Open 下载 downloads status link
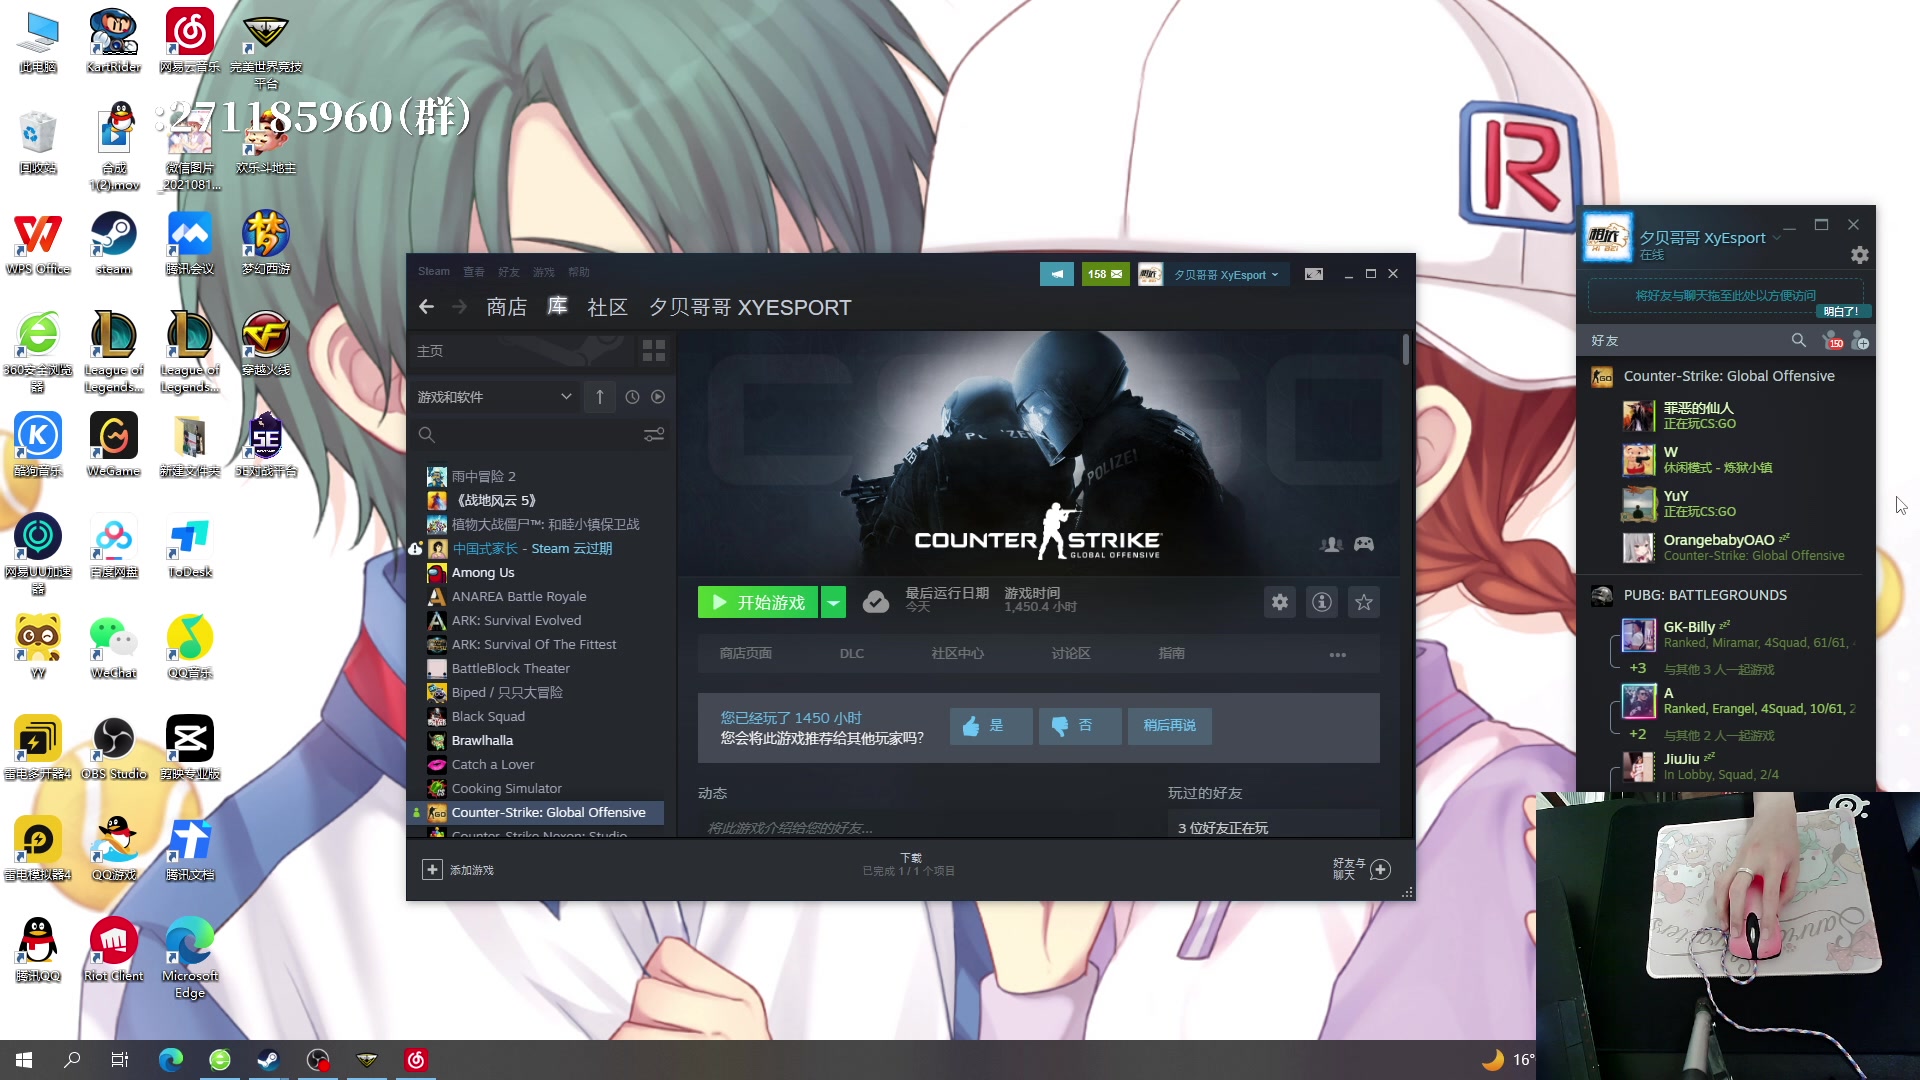Screen dimensions: 1920x1080 (x=910, y=864)
